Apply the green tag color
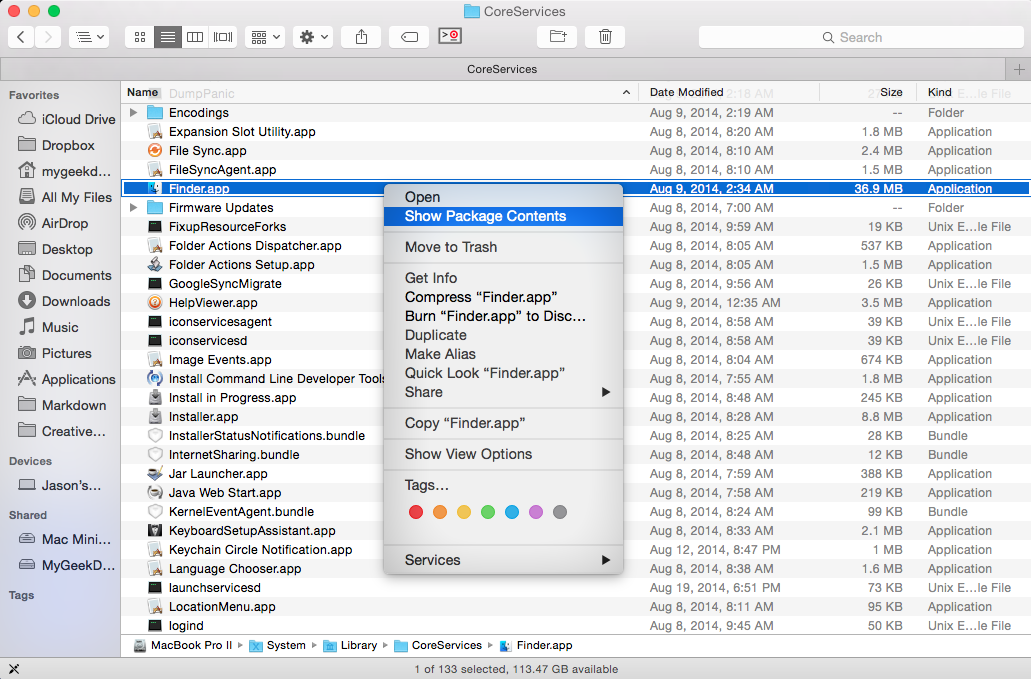Image resolution: width=1031 pixels, height=679 pixels. tap(488, 512)
